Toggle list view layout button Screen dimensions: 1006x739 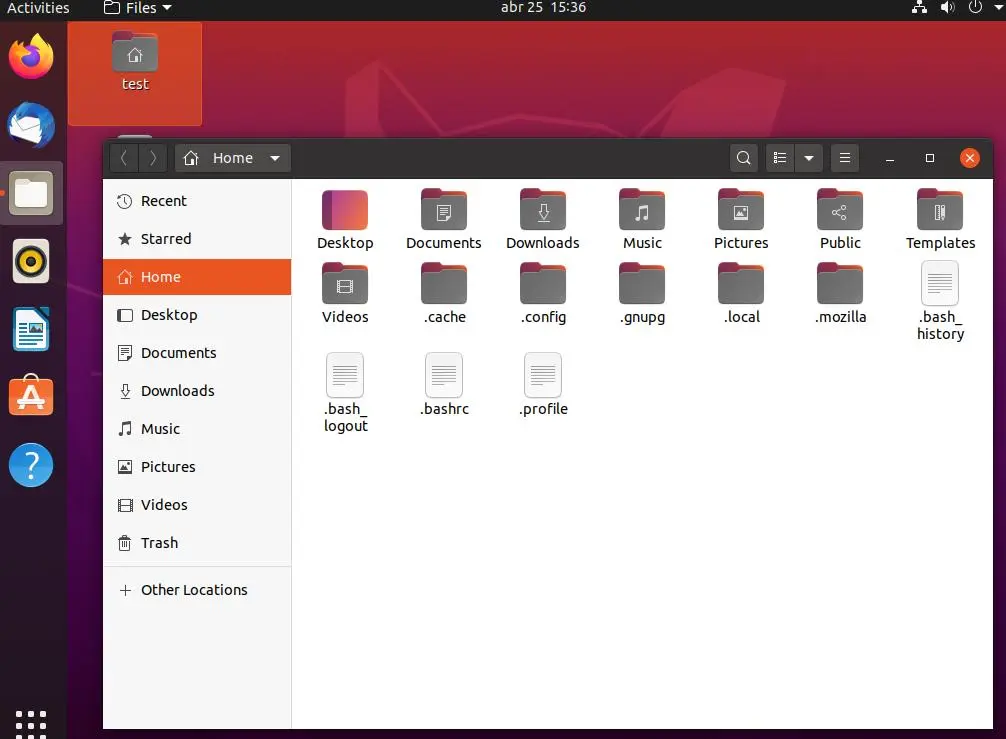(780, 158)
